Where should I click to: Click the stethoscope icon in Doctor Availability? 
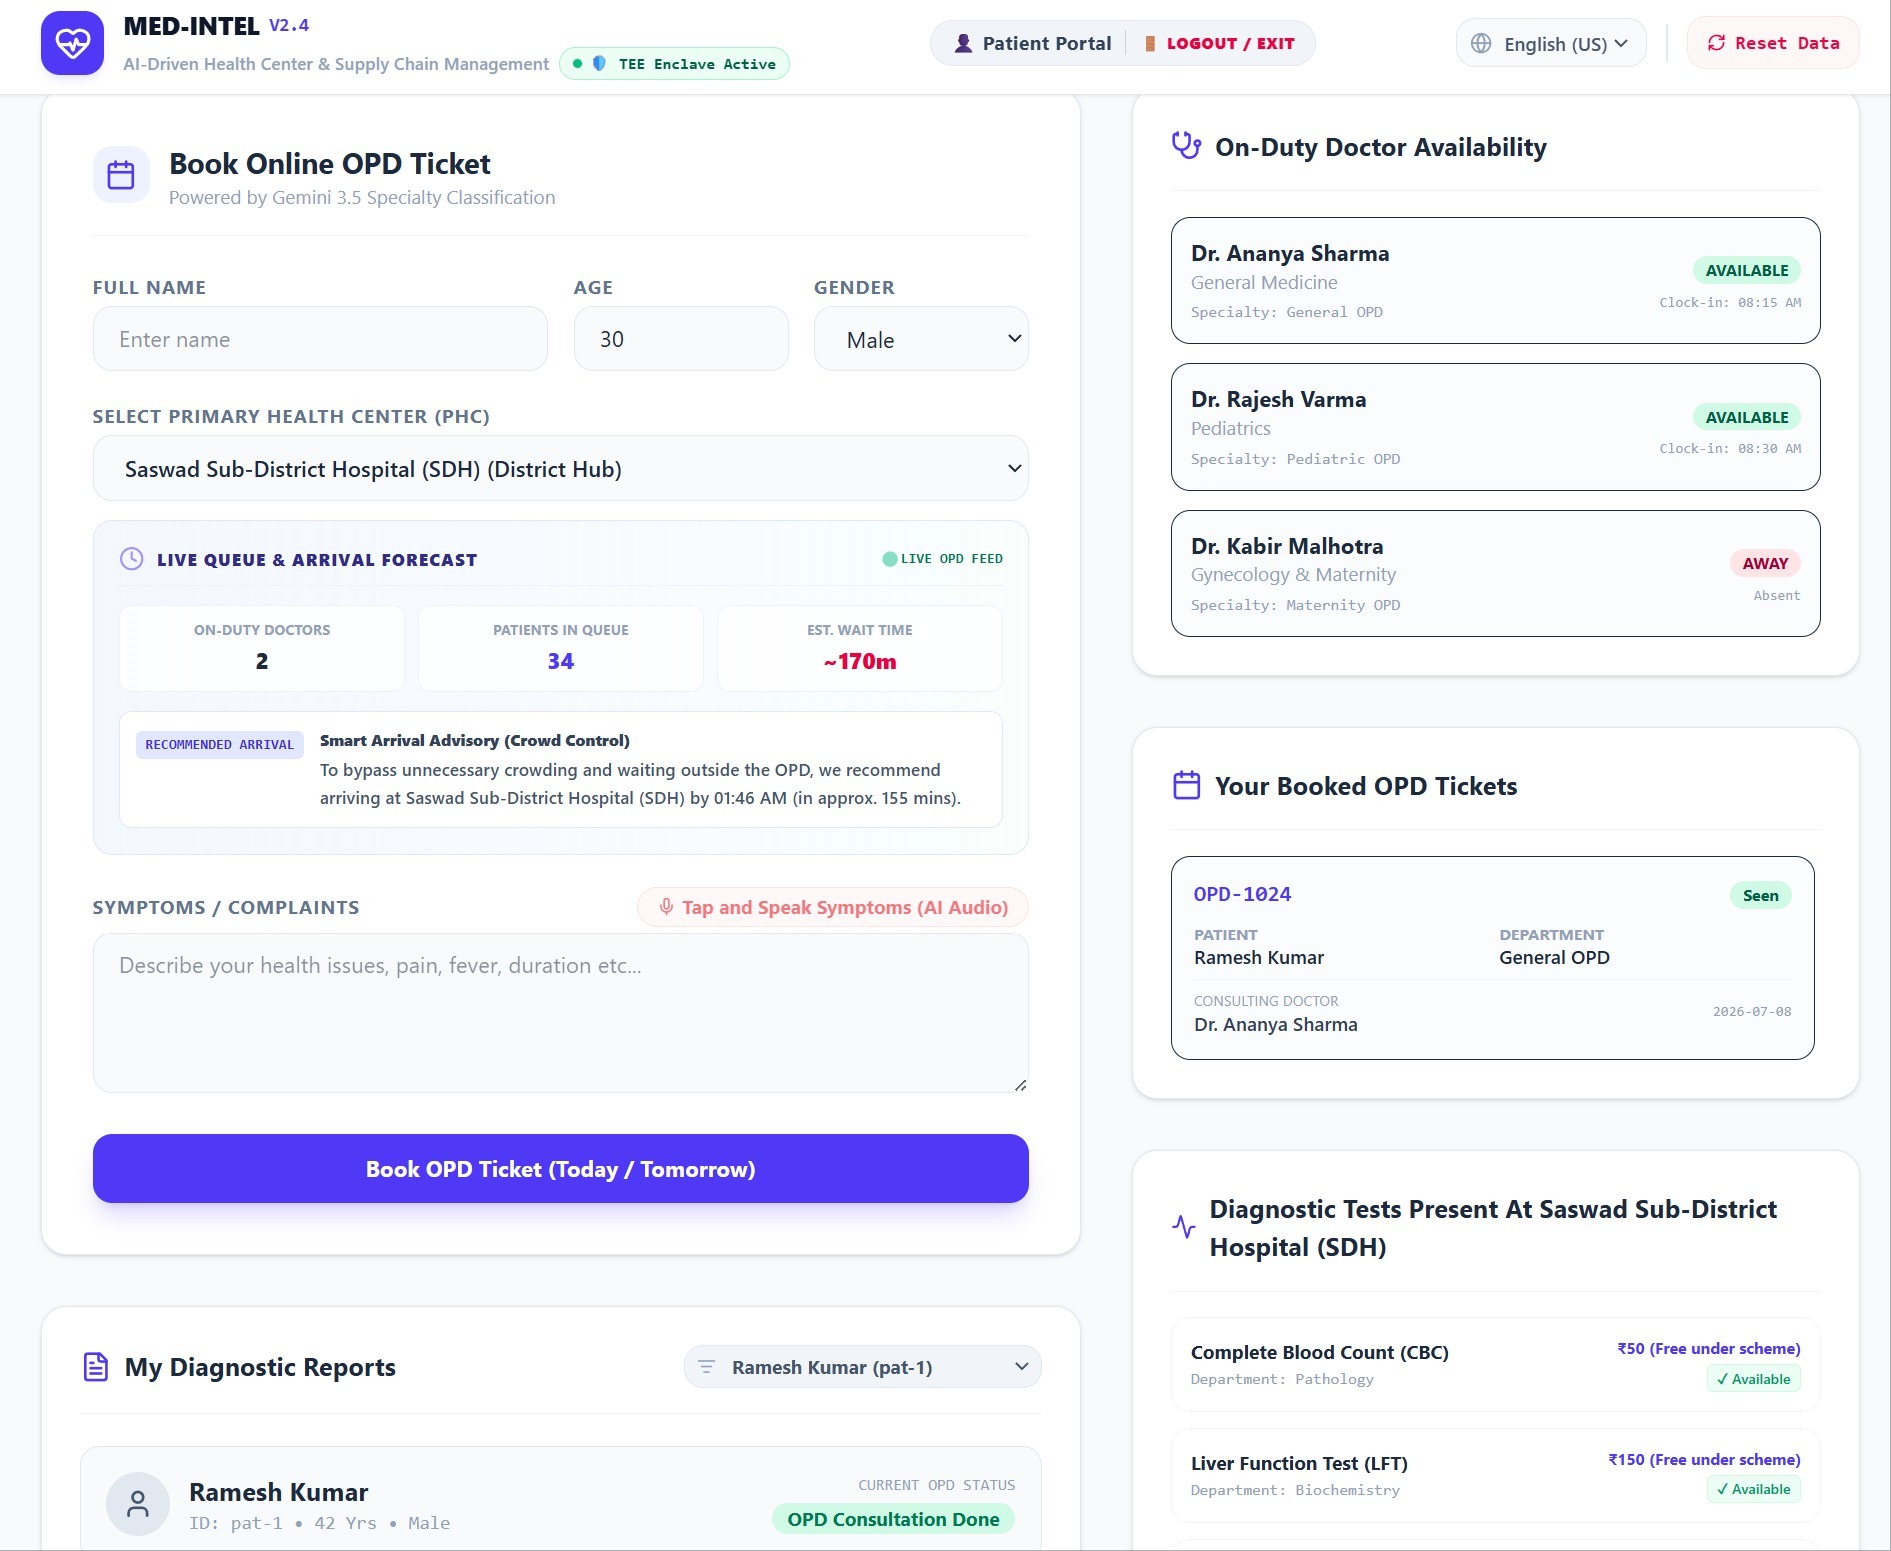pyautogui.click(x=1186, y=146)
